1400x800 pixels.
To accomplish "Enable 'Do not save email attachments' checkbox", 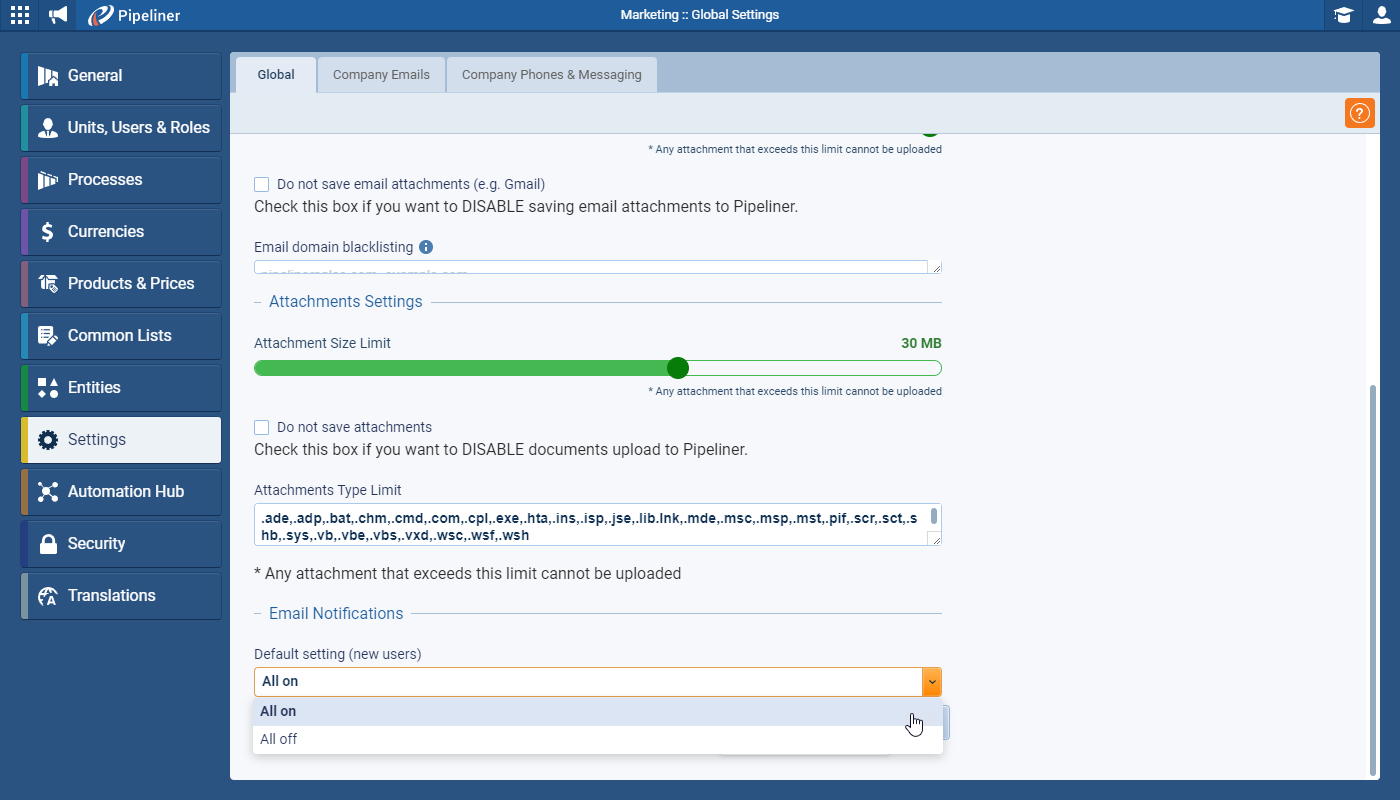I will 262,184.
